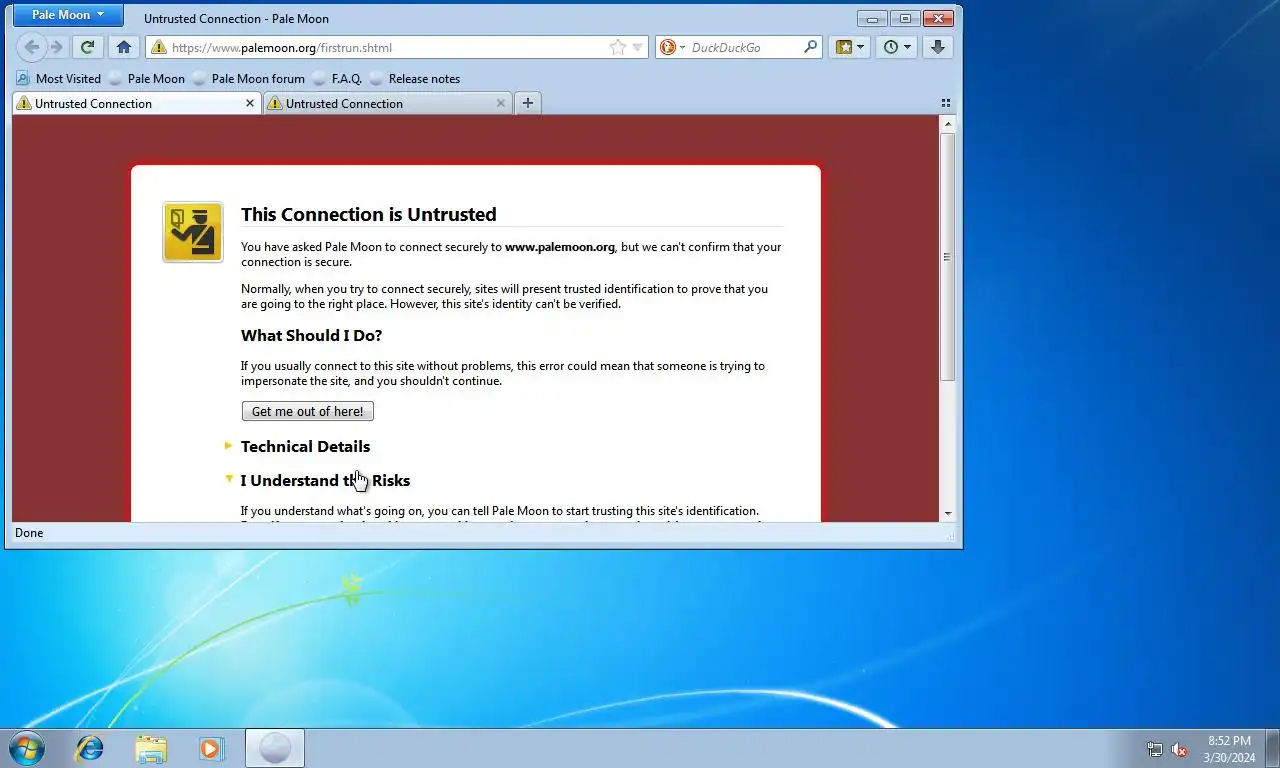Open the Downloads arrow button

click(937, 47)
